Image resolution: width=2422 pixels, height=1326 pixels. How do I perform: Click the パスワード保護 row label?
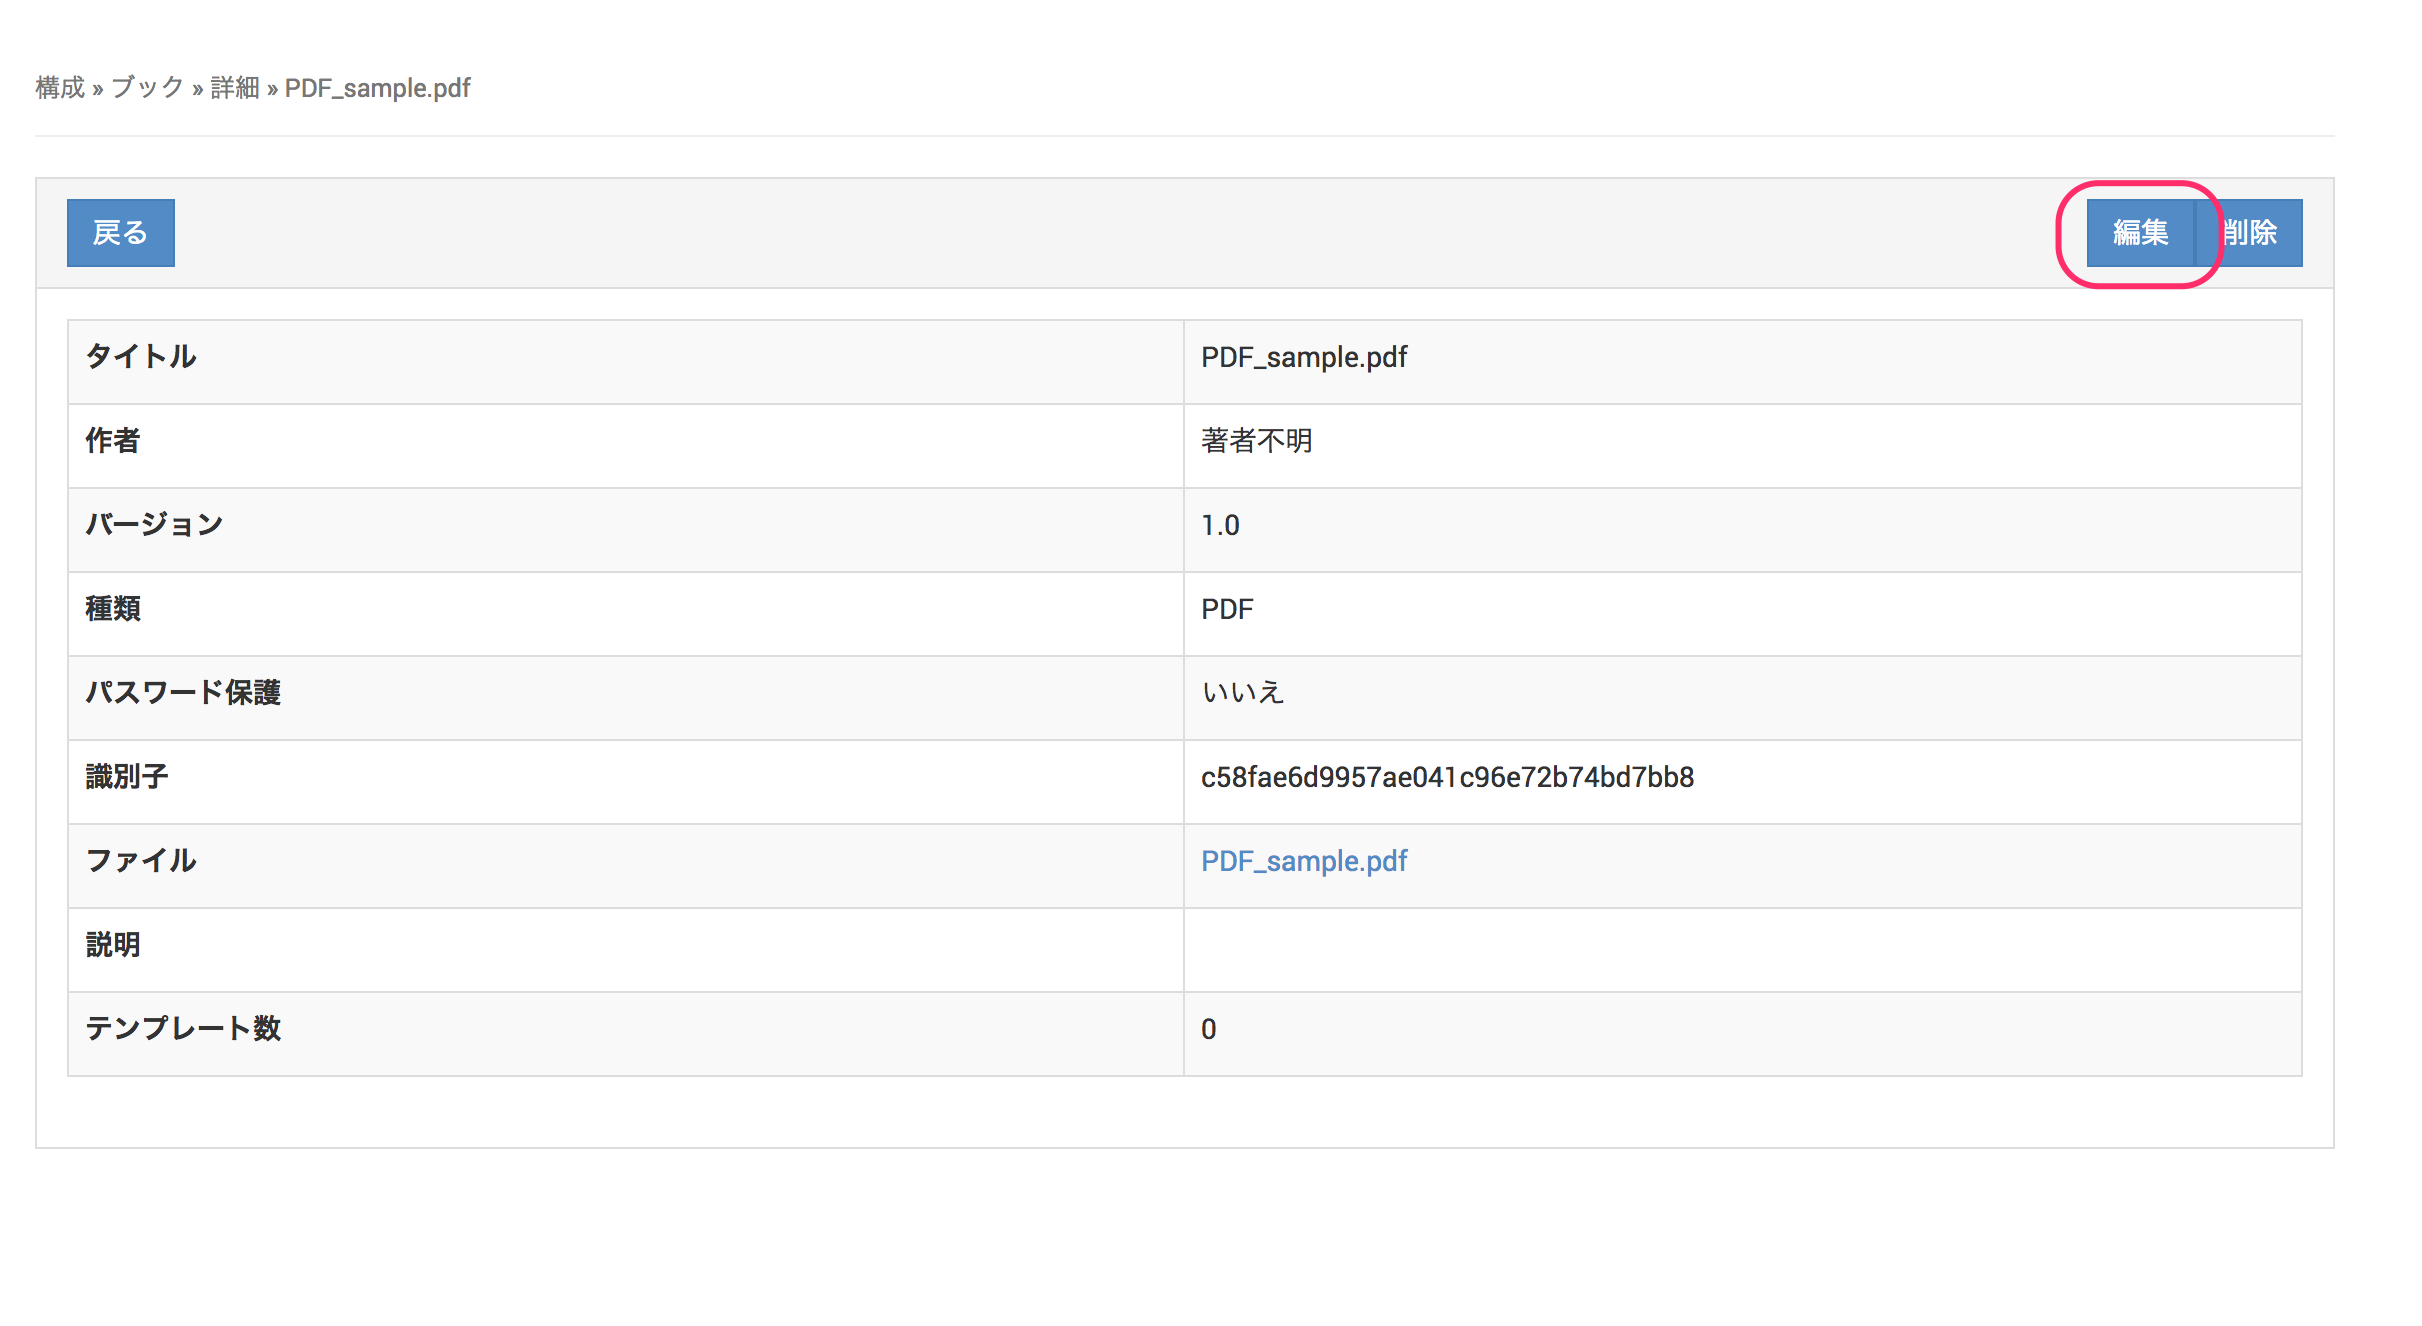pyautogui.click(x=183, y=693)
